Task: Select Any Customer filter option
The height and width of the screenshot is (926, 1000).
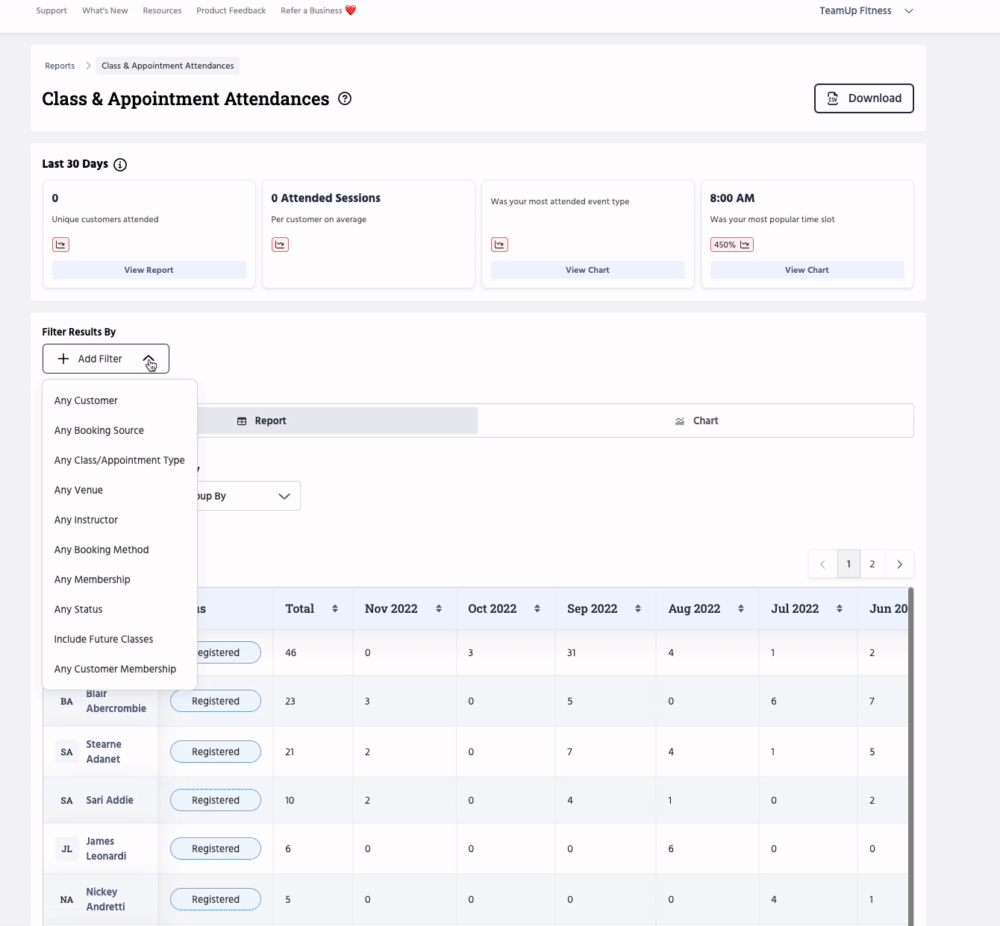Action: coord(86,401)
